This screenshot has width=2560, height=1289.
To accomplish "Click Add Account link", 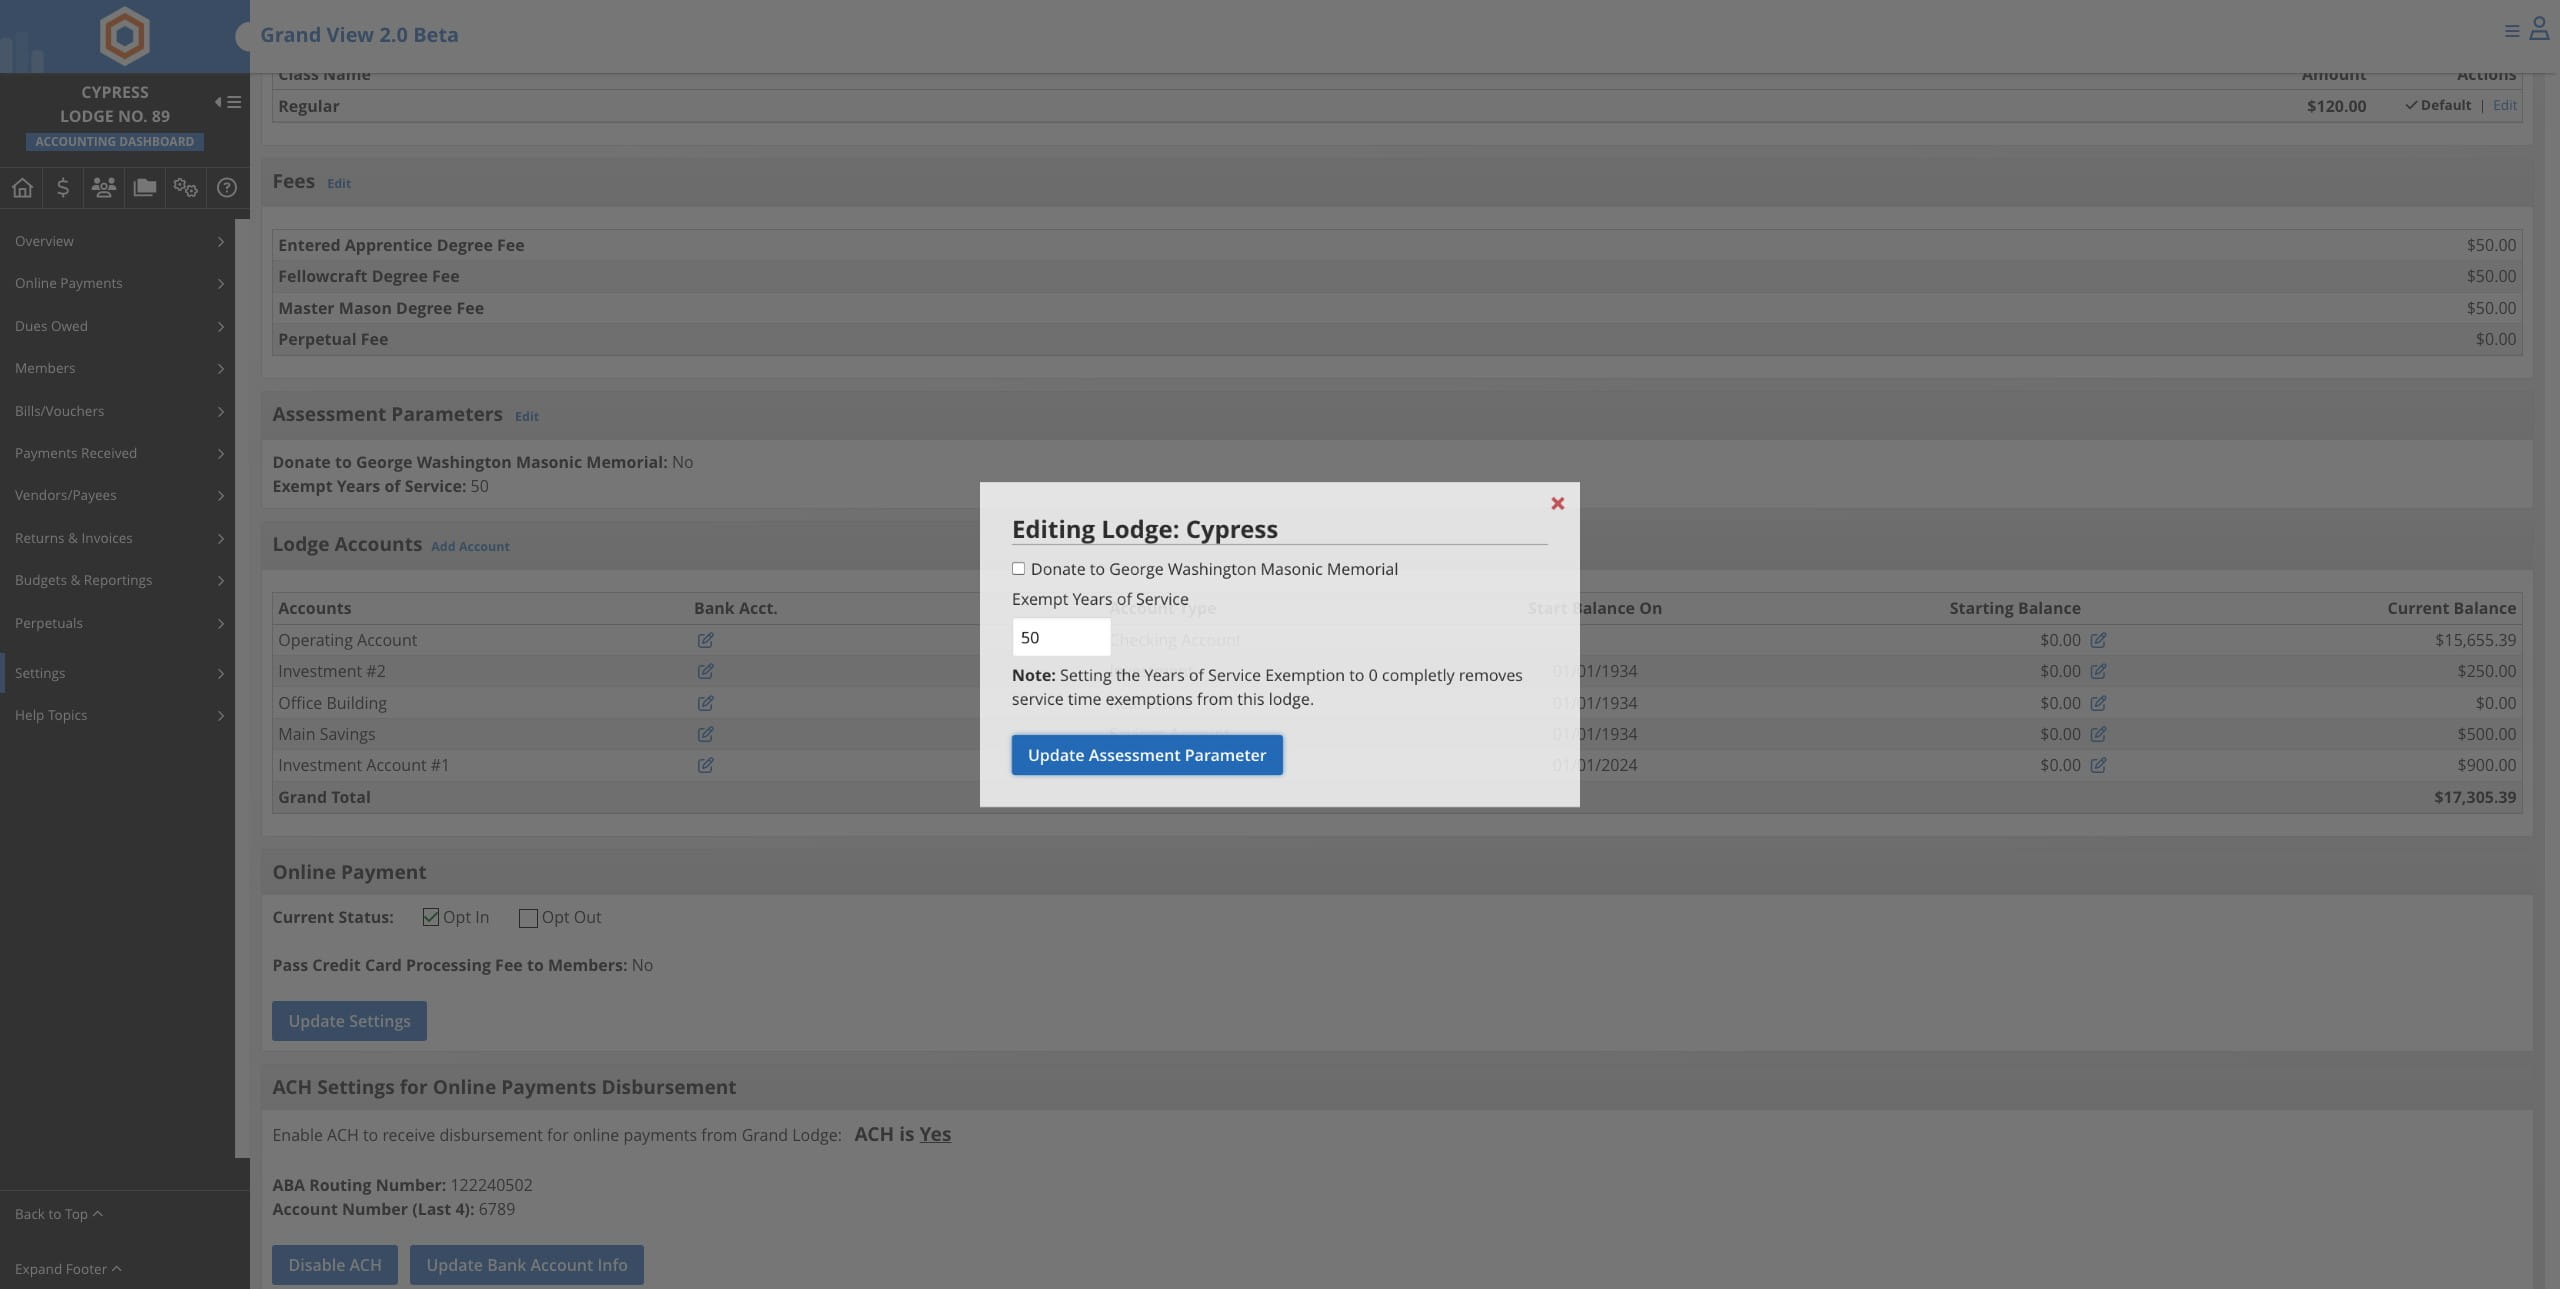I will click(x=470, y=546).
